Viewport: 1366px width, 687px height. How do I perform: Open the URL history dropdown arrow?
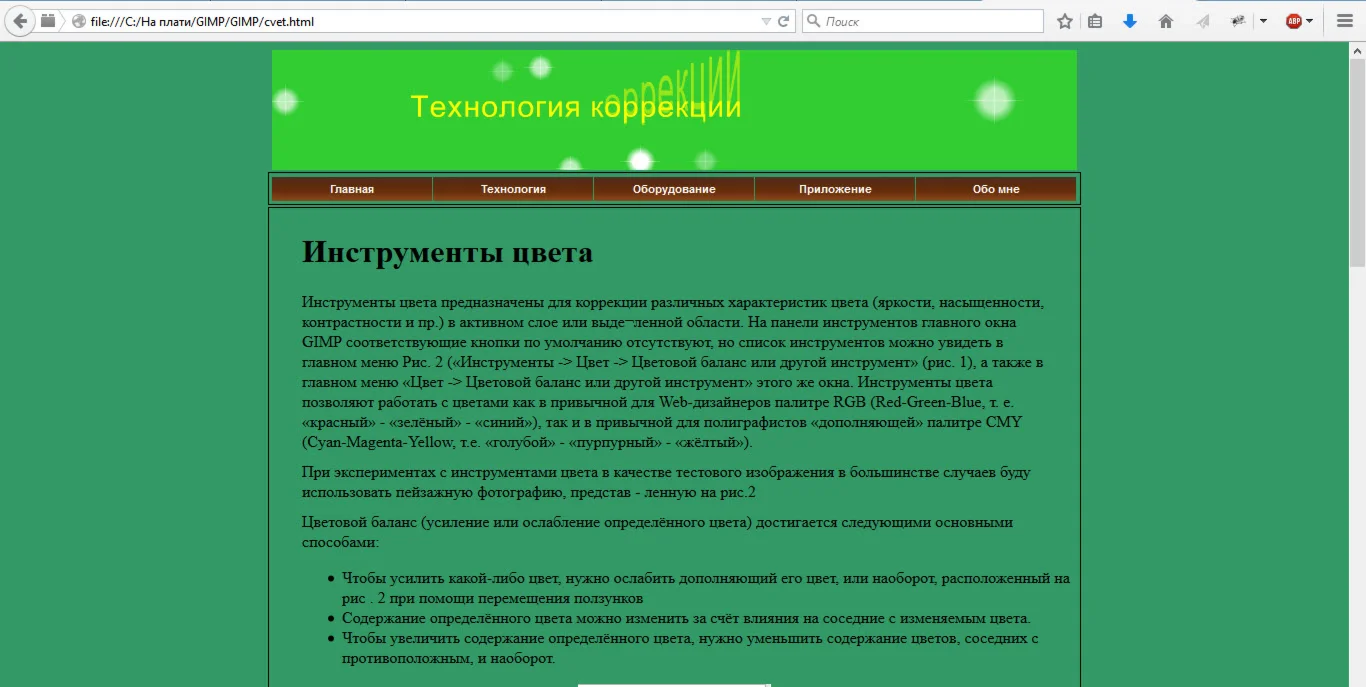[x=766, y=21]
